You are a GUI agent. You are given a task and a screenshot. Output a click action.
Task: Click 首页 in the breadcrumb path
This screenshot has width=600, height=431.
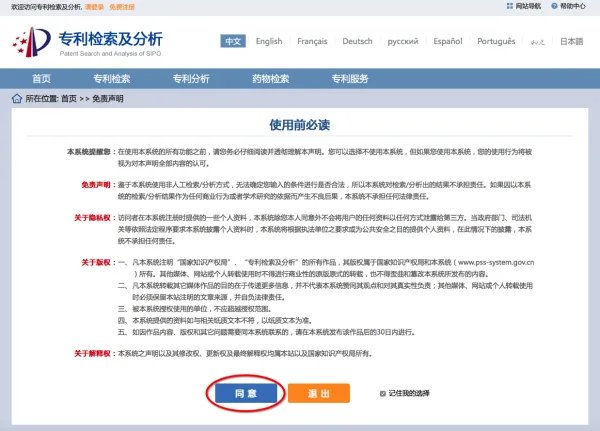[x=69, y=99]
